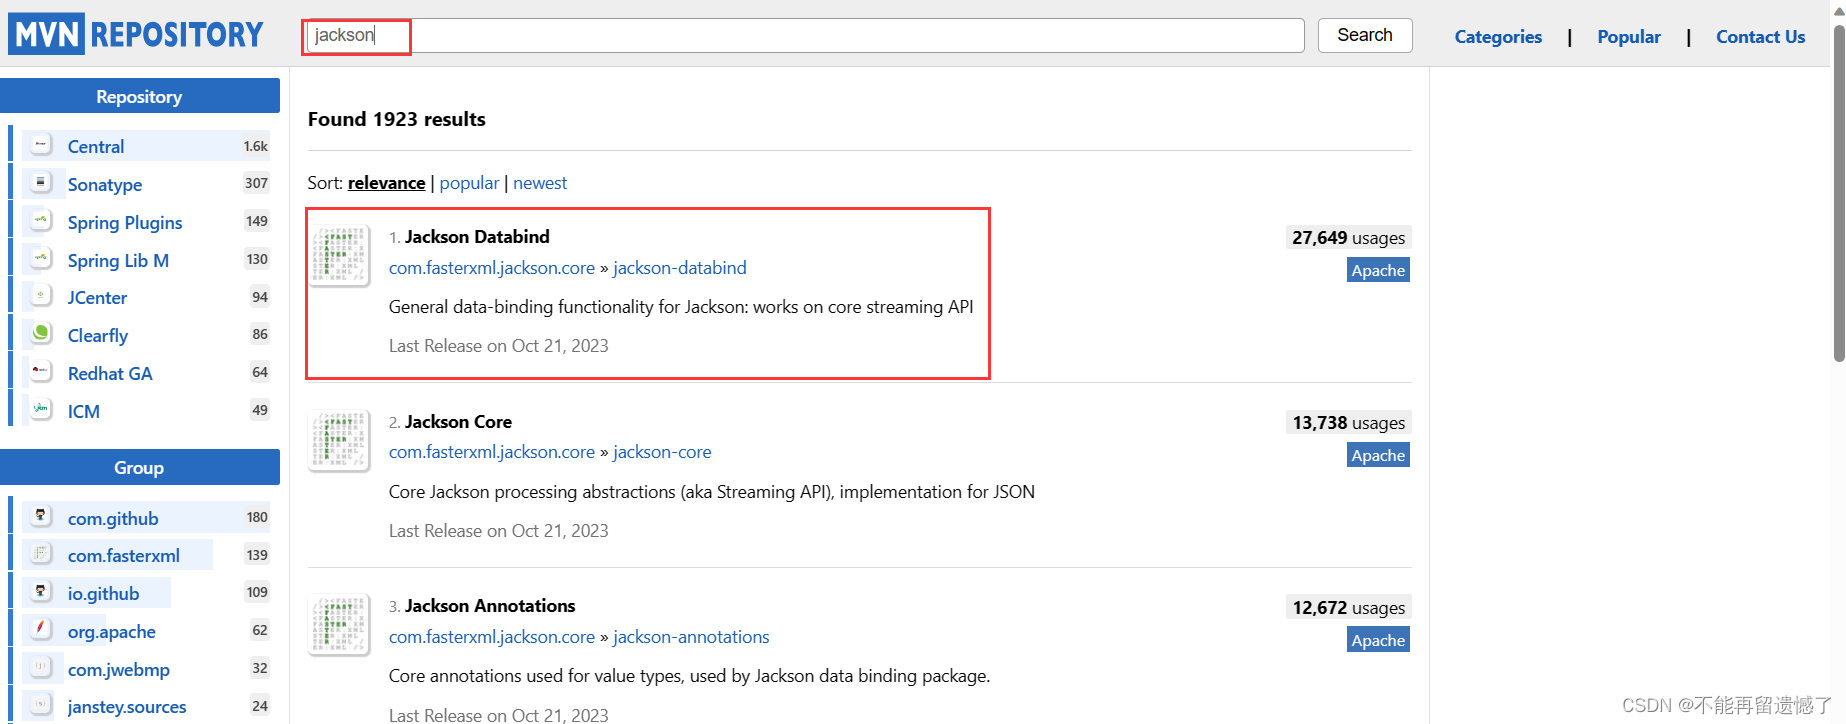Click the janstey.sources group icon
This screenshot has height=724, width=1846.
41,705
